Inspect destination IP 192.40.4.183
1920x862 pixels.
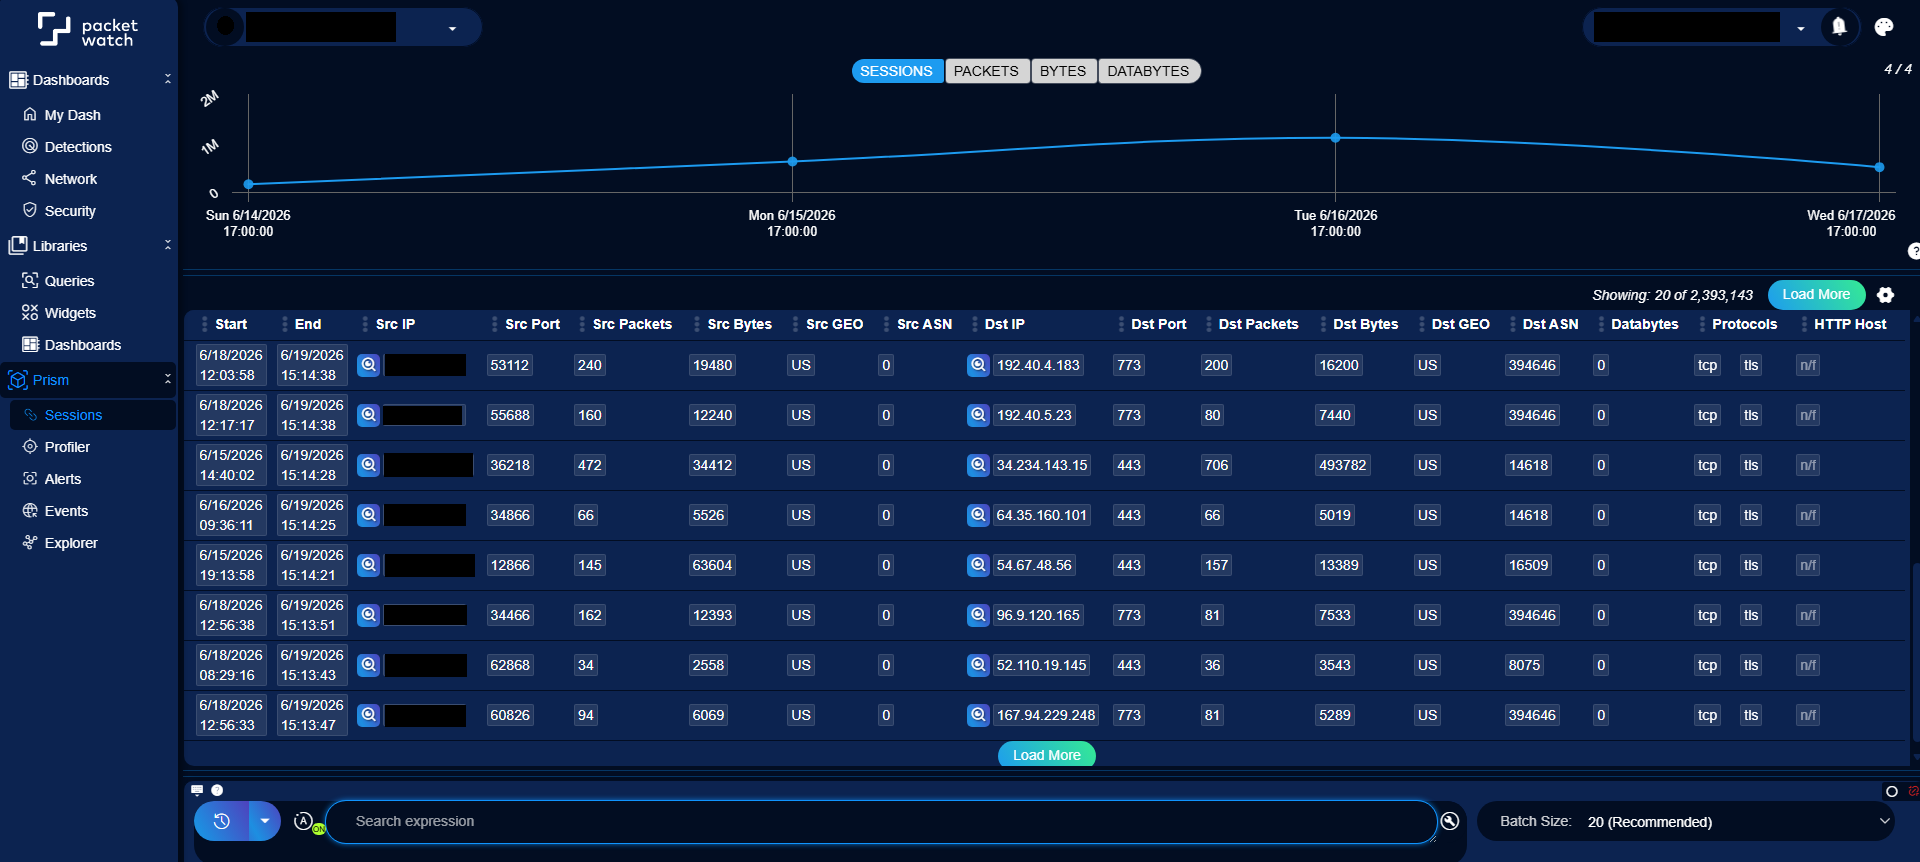point(978,365)
